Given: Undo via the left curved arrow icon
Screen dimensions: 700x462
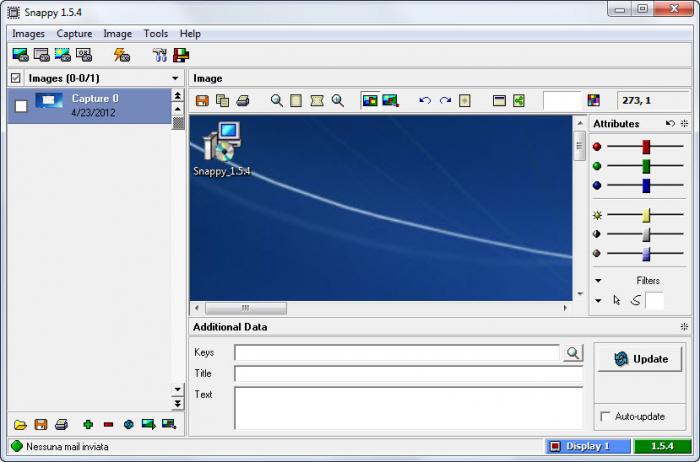Looking at the screenshot, I should (x=425, y=100).
